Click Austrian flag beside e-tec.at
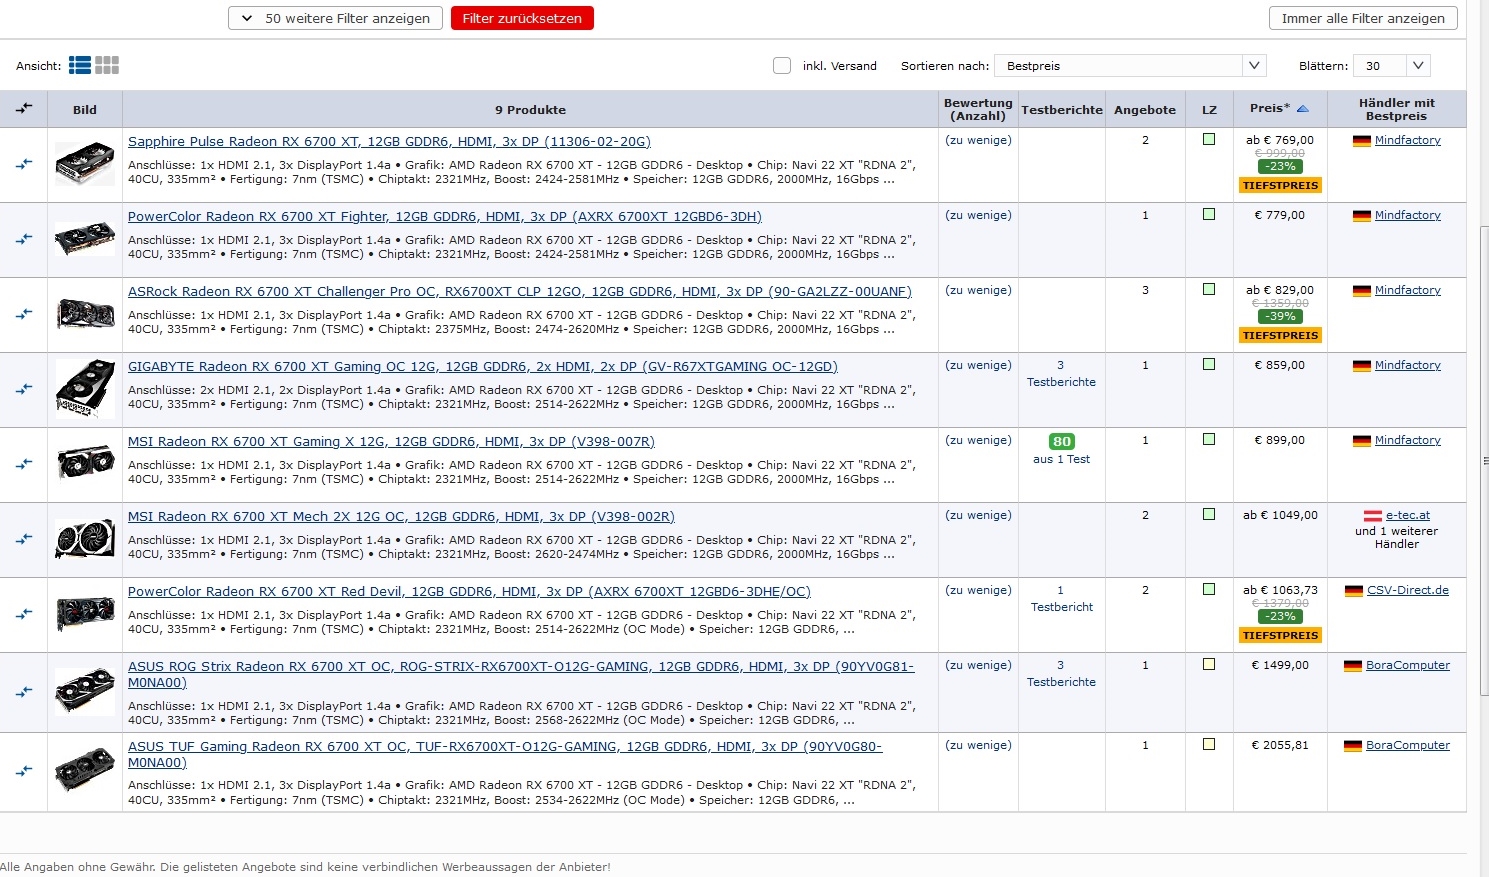This screenshot has height=877, width=1489. (x=1373, y=516)
